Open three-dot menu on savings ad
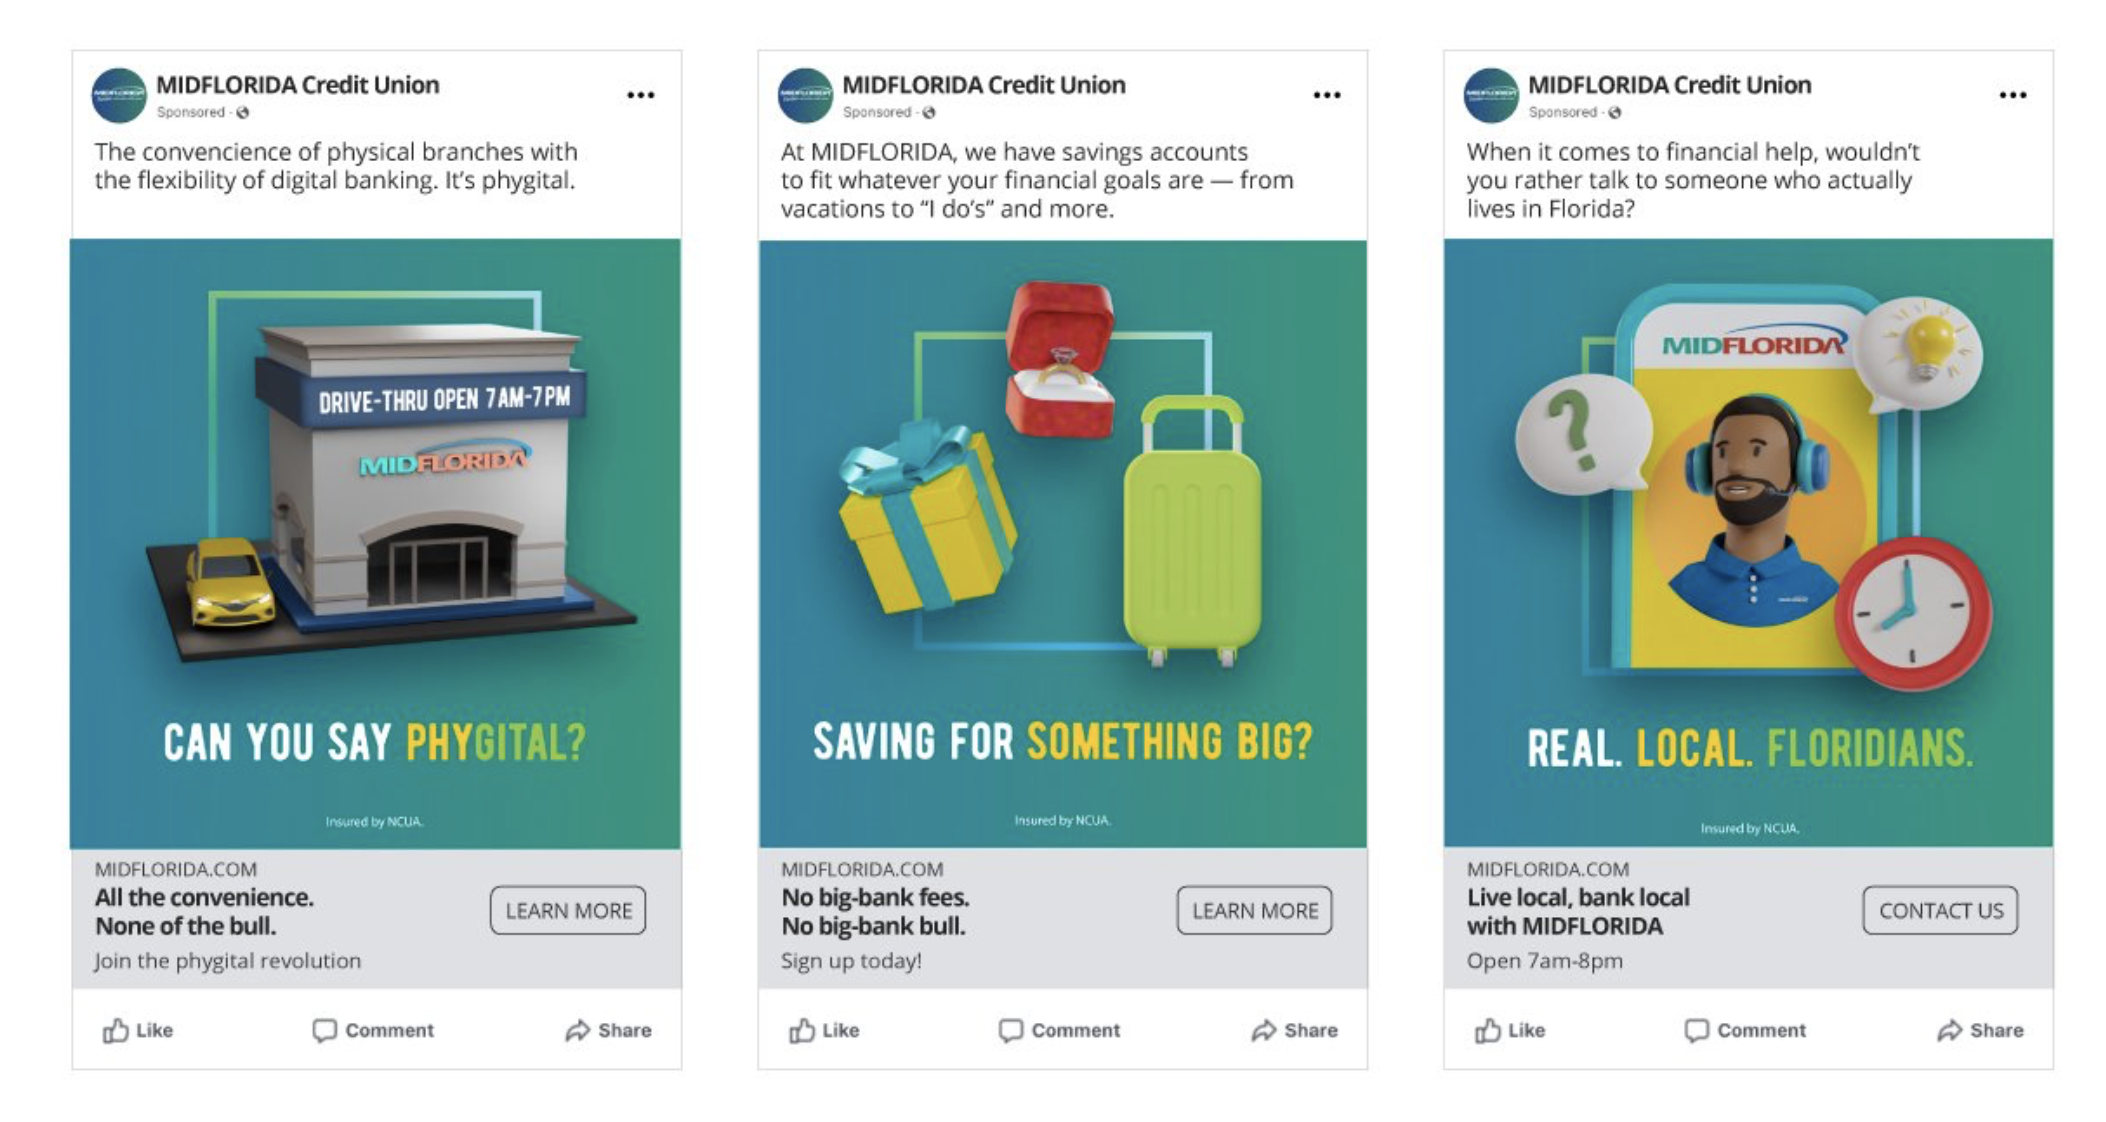 [x=1326, y=95]
